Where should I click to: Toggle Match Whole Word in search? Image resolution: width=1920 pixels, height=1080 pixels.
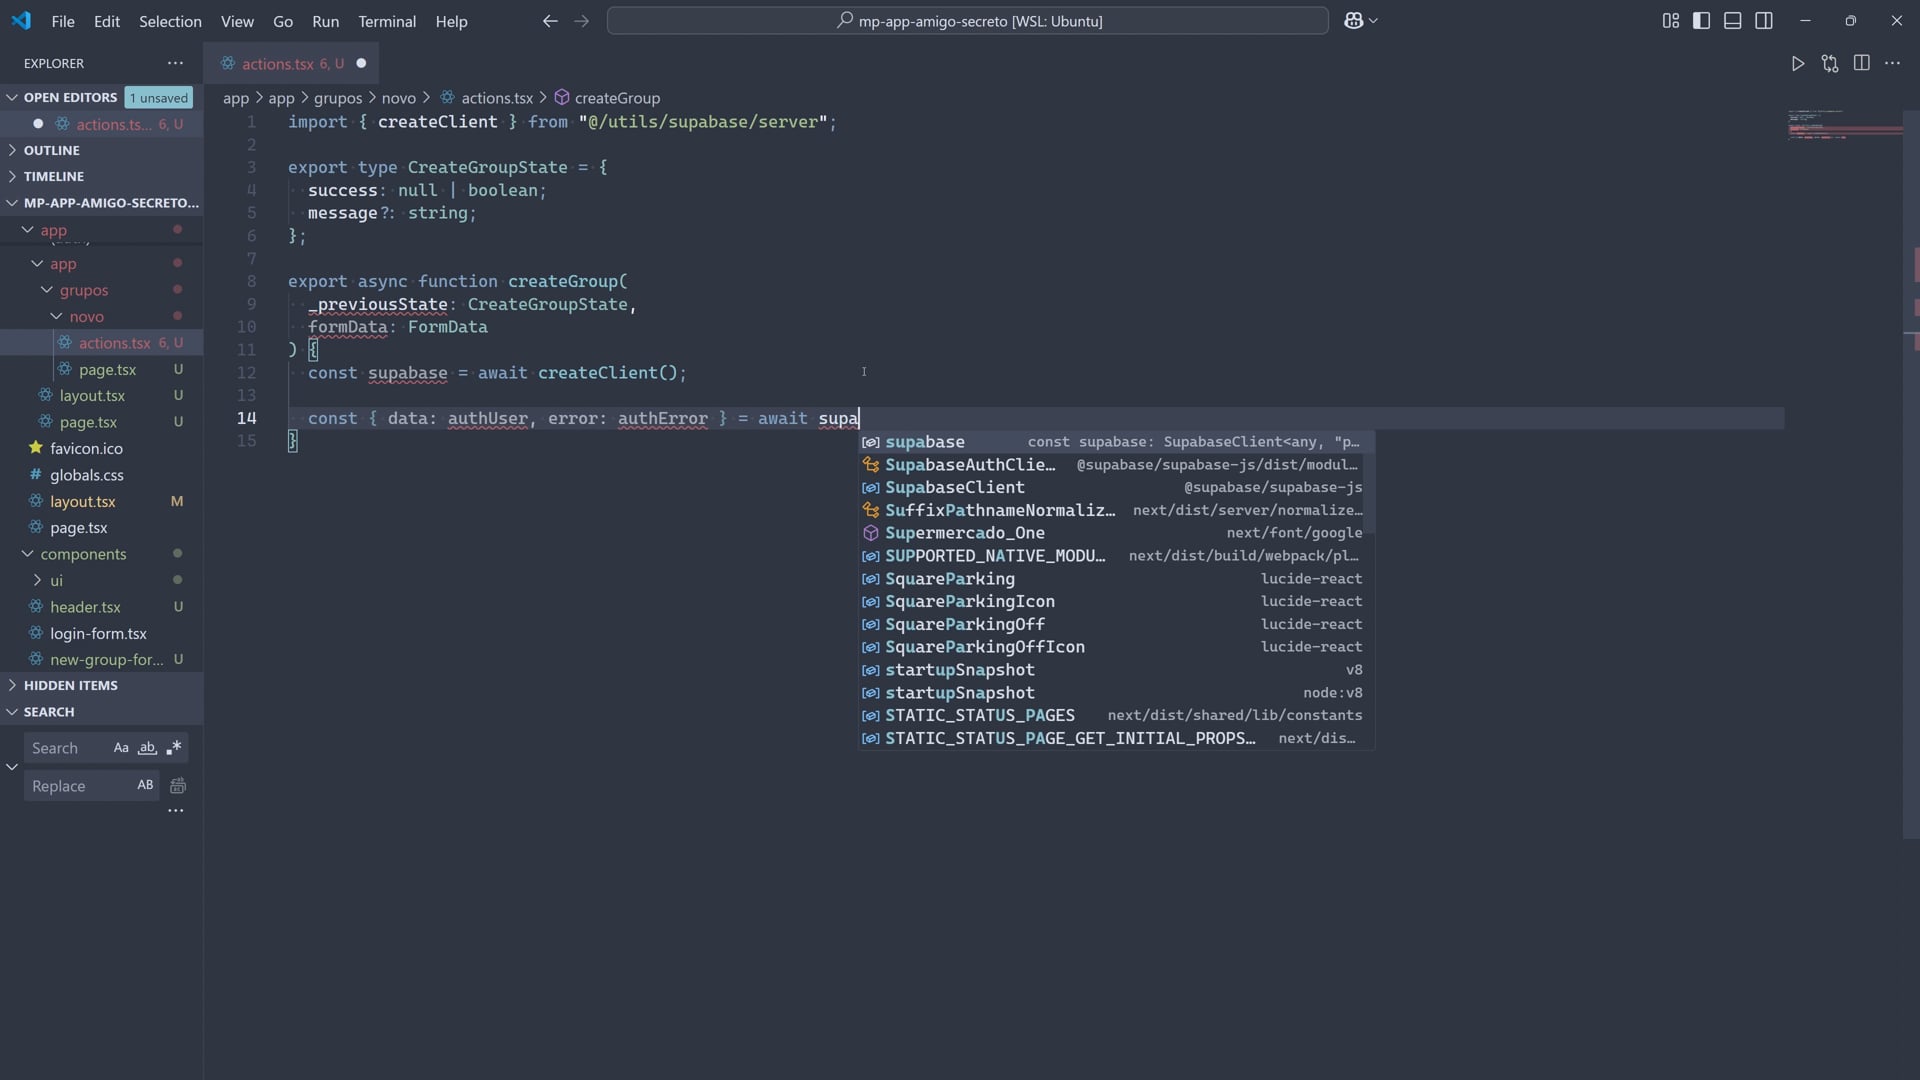[147, 748]
